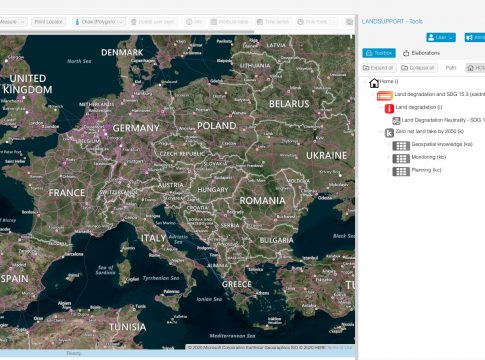Select Zero net land take by 2050
Viewport: 485px width, 360px height.
(x=429, y=131)
